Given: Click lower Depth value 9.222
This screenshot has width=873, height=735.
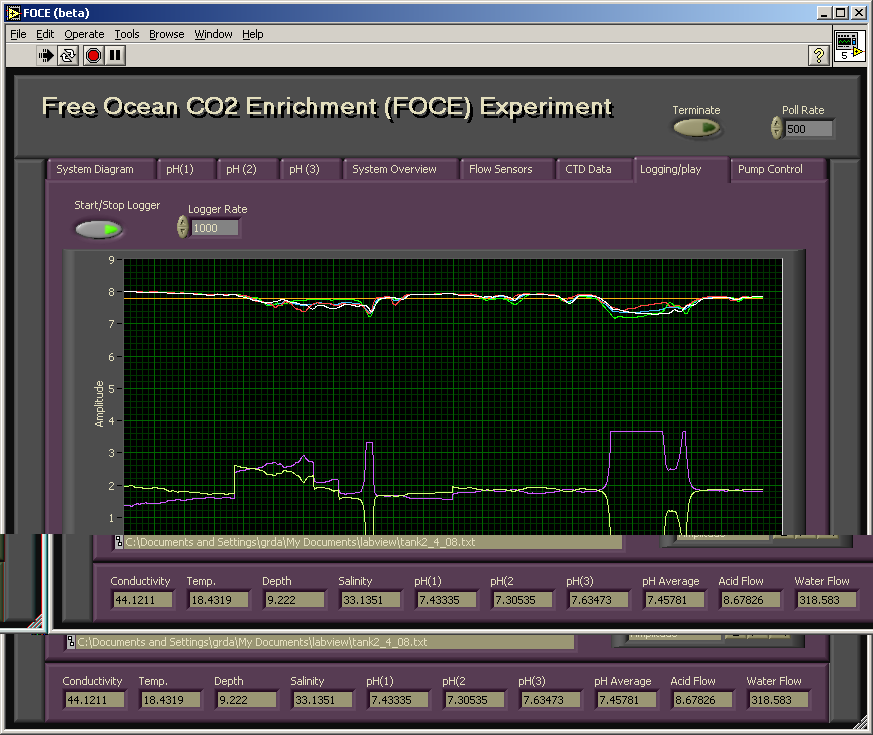Looking at the screenshot, I should 247,700.
